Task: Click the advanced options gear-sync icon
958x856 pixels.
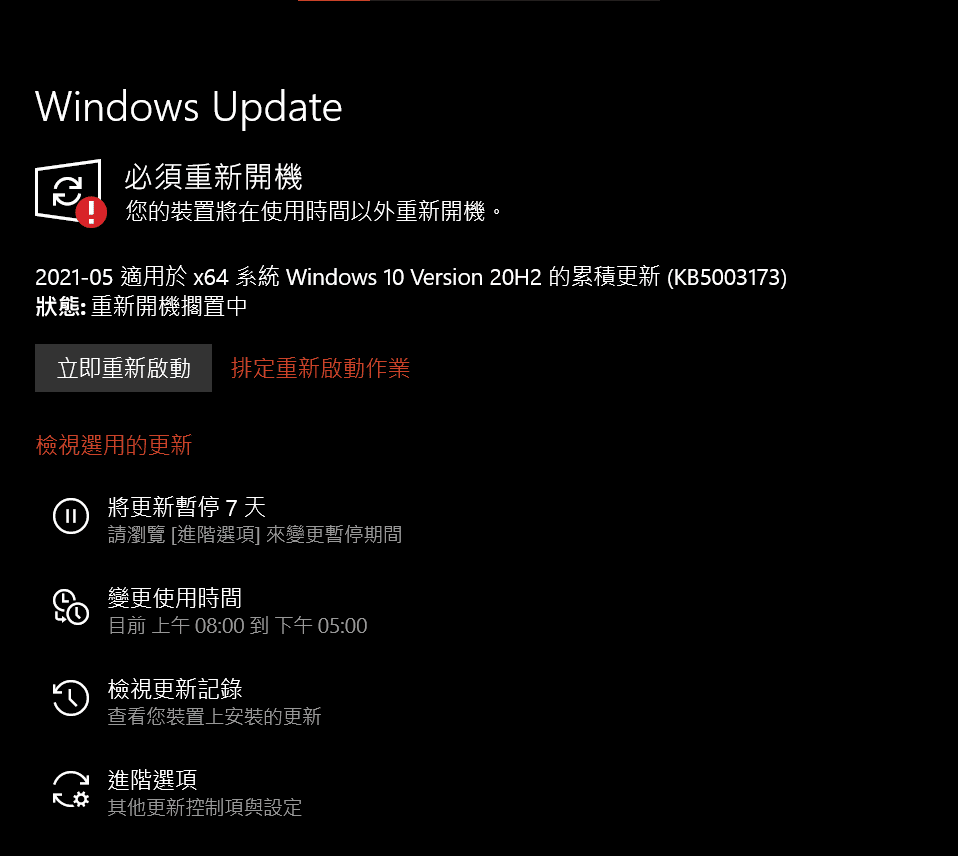Action: pos(71,789)
